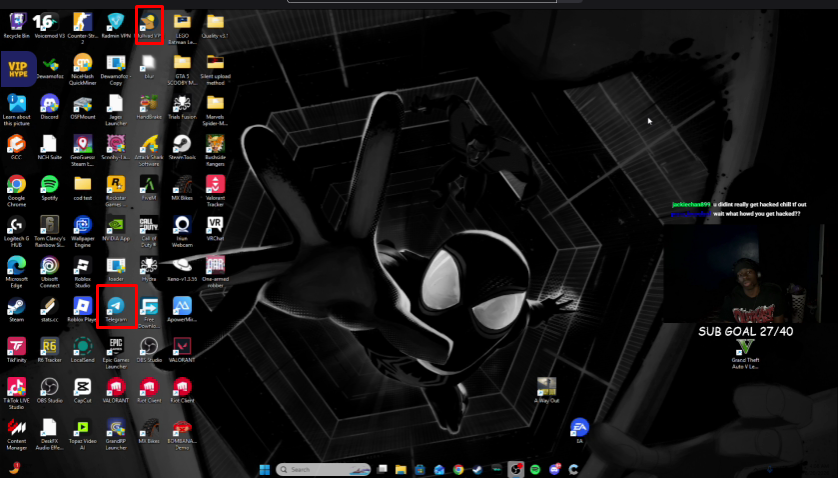Launch the Telegram desktop shortcut

point(115,310)
